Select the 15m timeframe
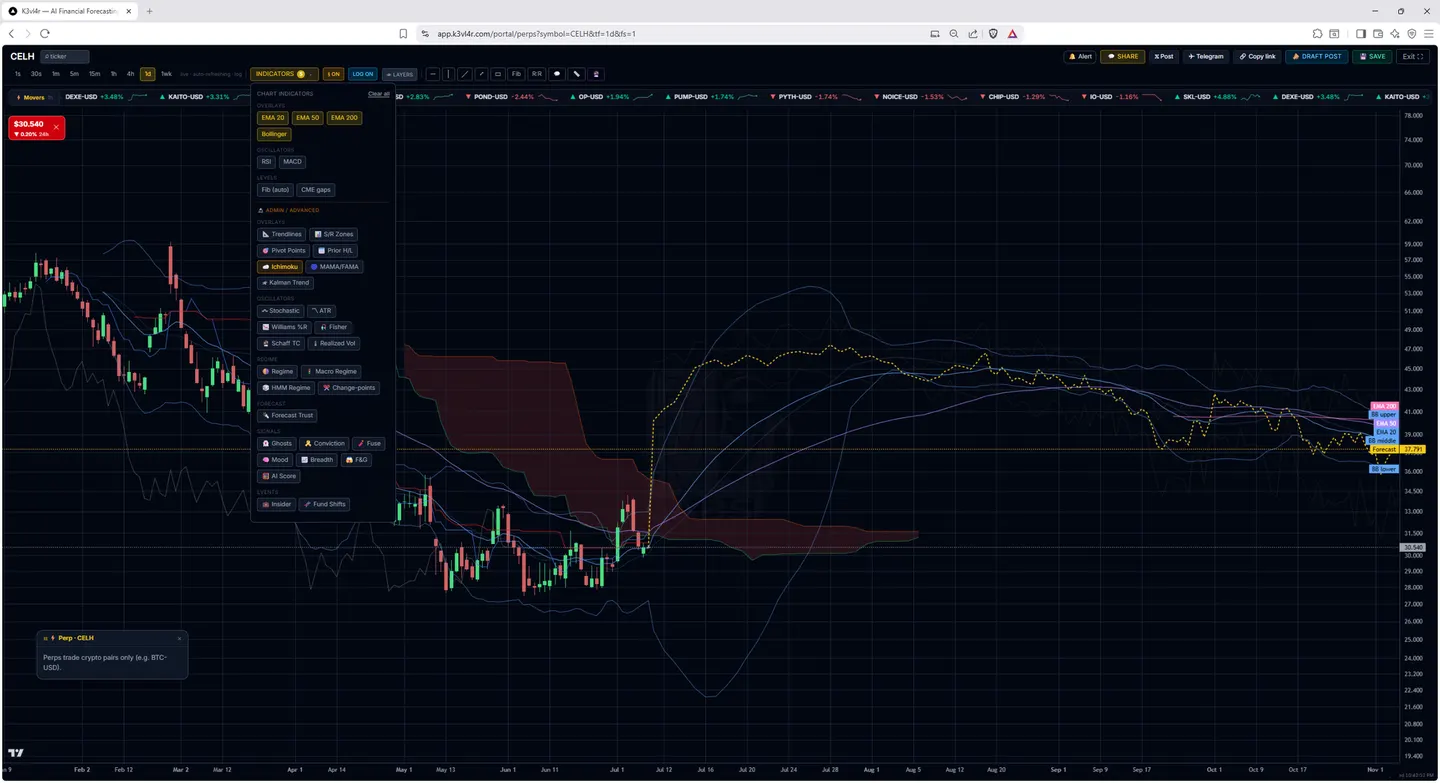The image size is (1440, 783). click(94, 74)
